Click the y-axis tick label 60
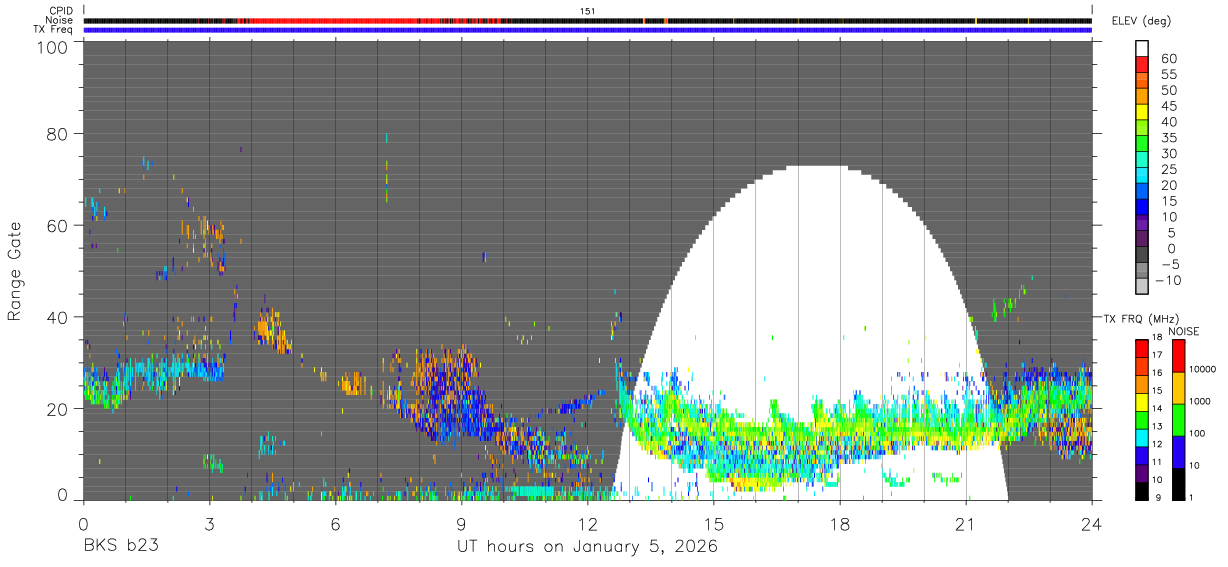 (x=57, y=225)
